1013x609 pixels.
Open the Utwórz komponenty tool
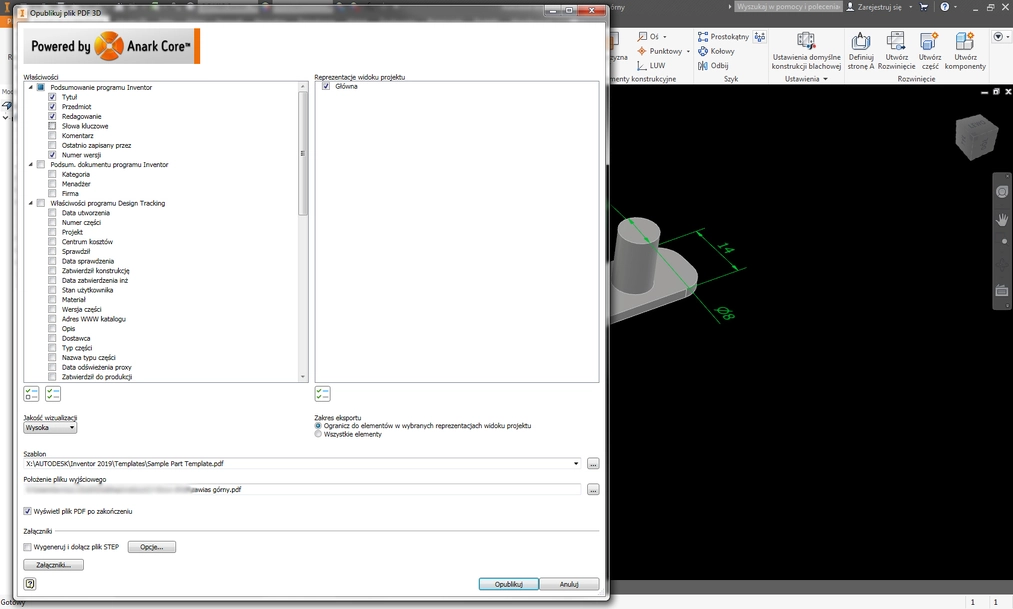pos(964,42)
